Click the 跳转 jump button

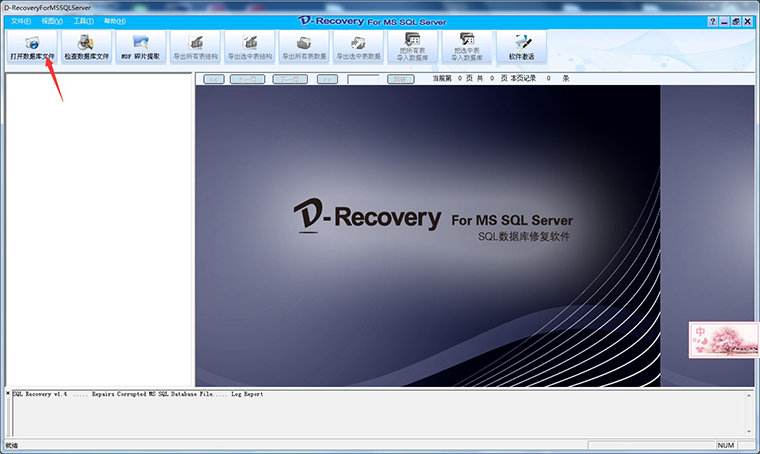(400, 79)
